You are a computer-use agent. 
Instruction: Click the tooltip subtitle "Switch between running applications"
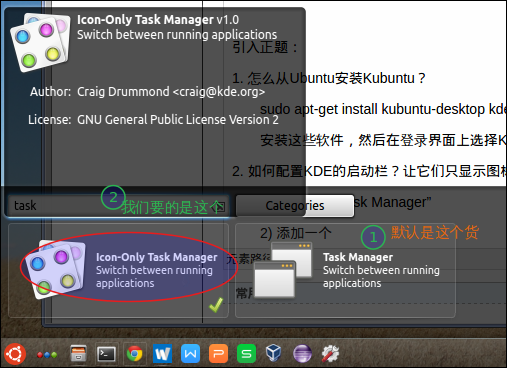click(177, 35)
